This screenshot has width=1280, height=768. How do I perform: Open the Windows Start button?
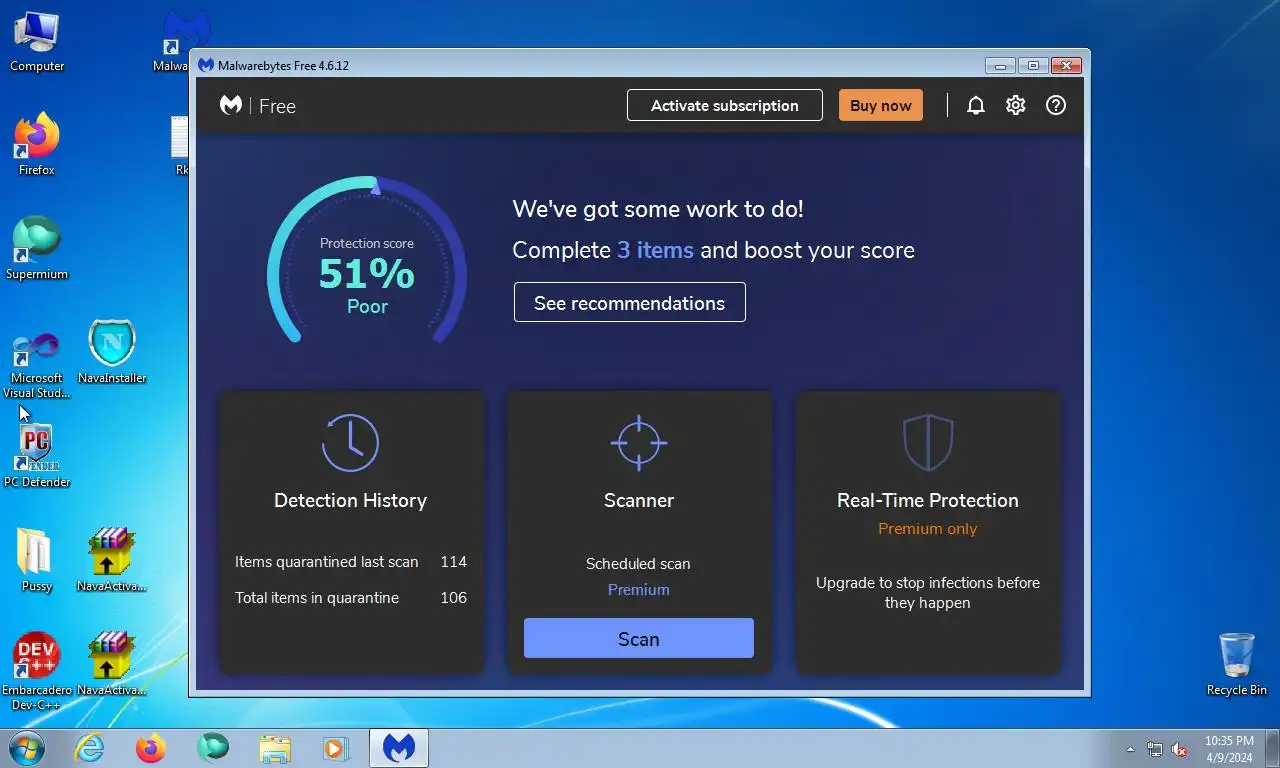pyautogui.click(x=27, y=747)
